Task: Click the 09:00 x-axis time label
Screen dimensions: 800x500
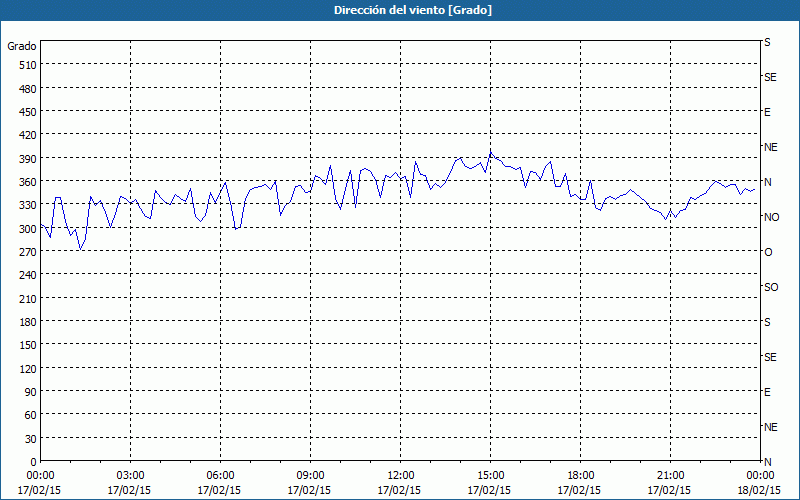Action: tap(310, 476)
